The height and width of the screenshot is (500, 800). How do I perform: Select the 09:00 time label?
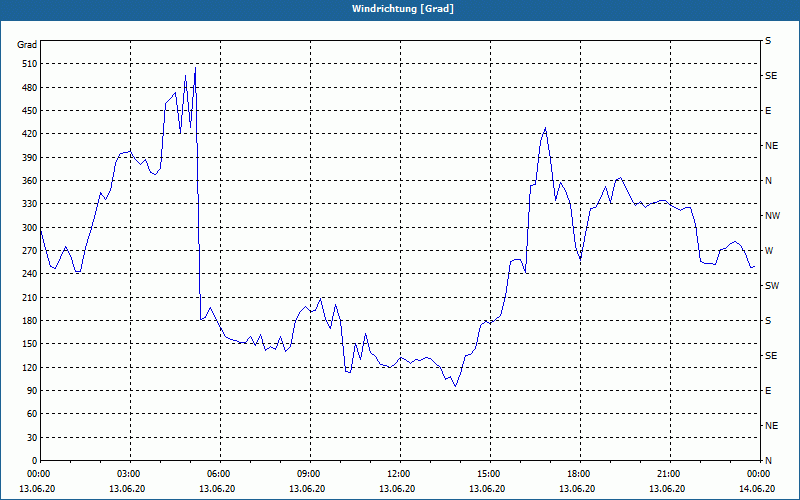click(x=310, y=474)
